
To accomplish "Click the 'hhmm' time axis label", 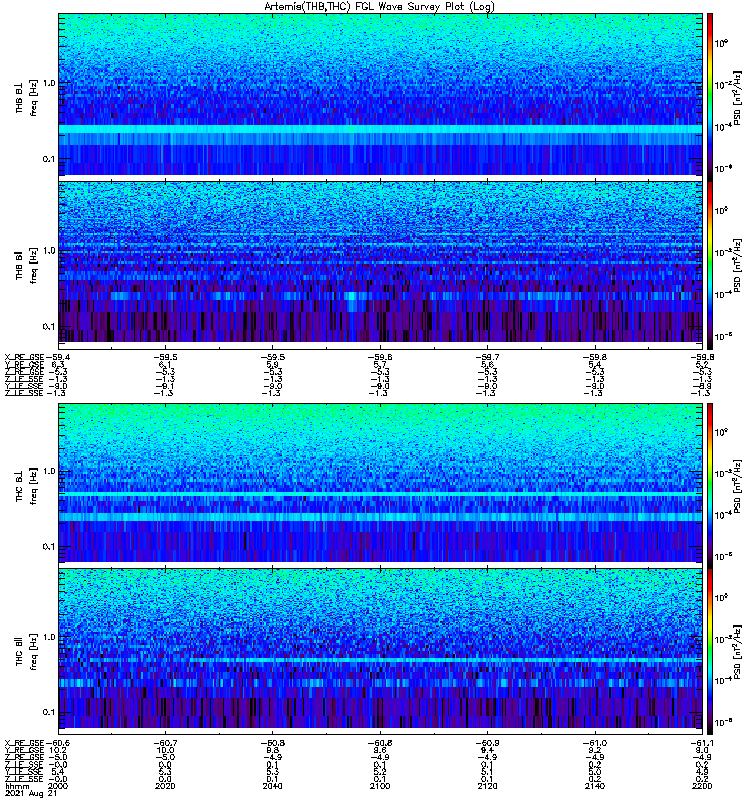I will coord(17,786).
